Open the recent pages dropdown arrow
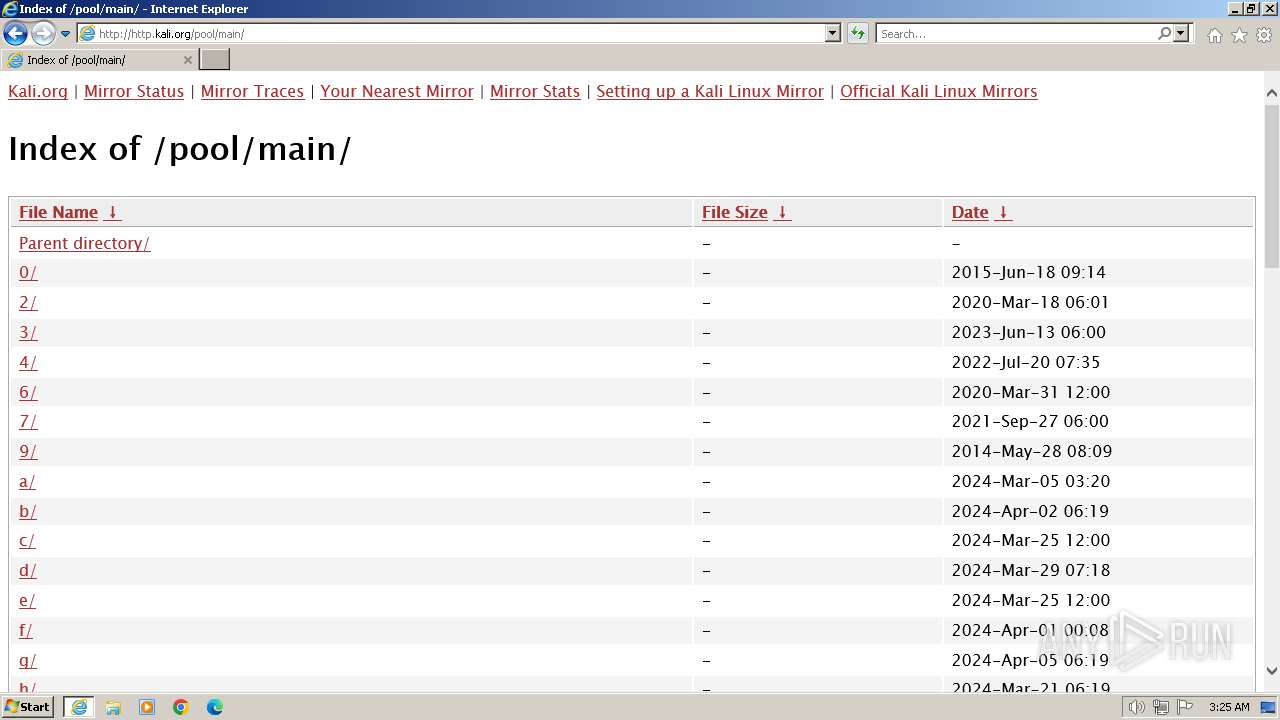Viewport: 1280px width, 720px height. click(x=65, y=34)
